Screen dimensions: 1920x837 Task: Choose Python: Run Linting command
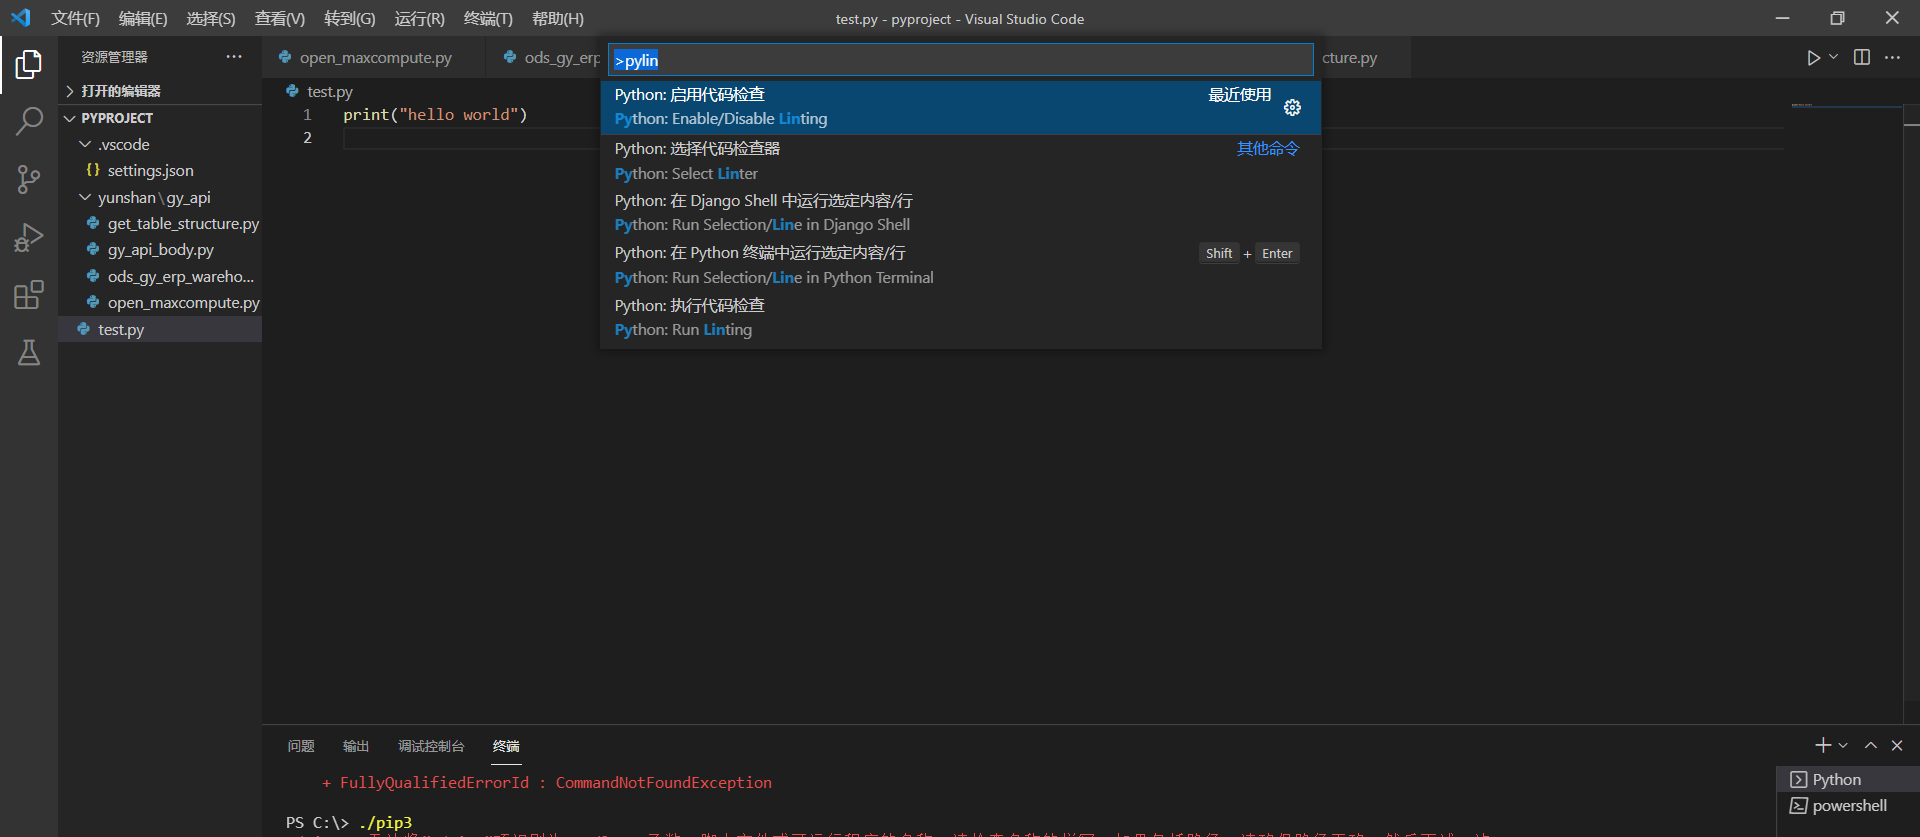pos(960,318)
